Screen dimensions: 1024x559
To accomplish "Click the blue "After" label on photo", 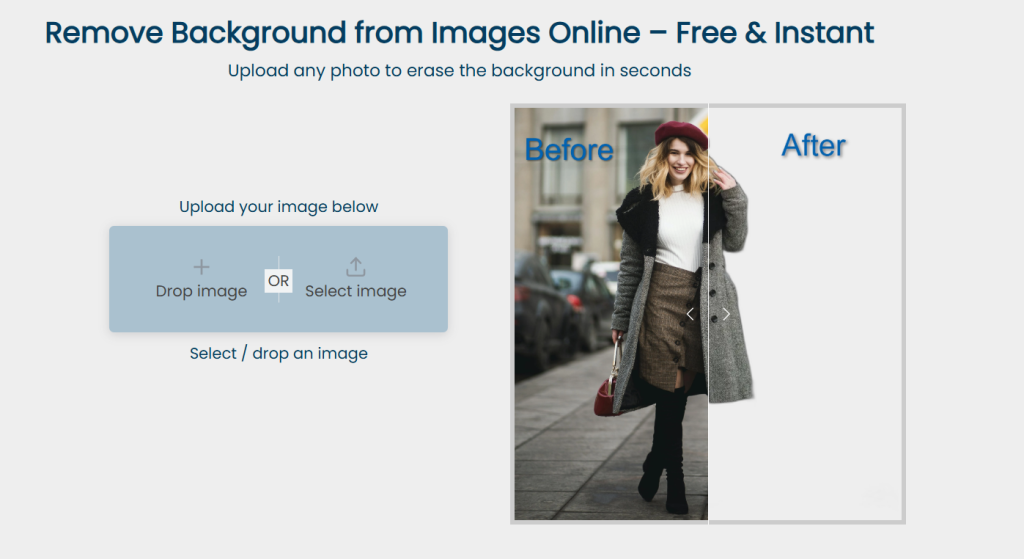I will click(813, 146).
